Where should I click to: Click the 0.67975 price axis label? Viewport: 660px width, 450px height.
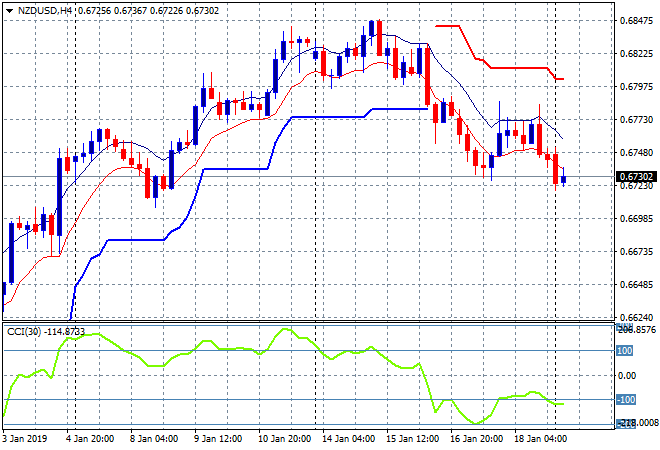[x=636, y=87]
